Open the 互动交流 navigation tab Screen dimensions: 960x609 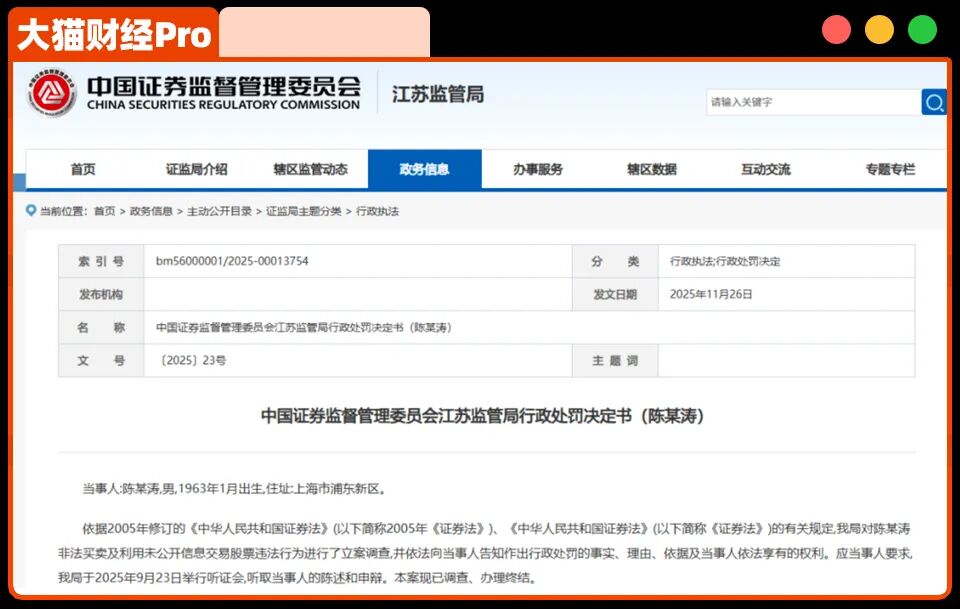click(x=765, y=169)
